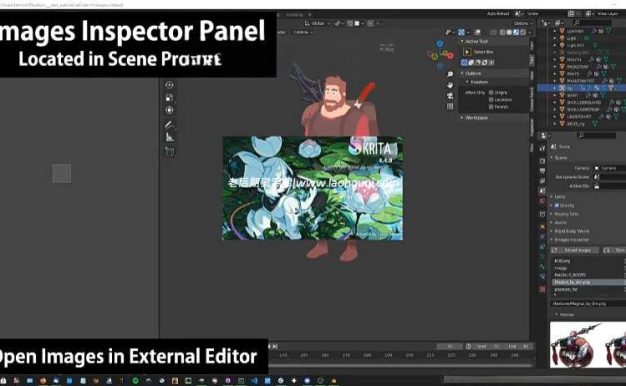
Task: Open the Render properties tab
Action: (542, 160)
